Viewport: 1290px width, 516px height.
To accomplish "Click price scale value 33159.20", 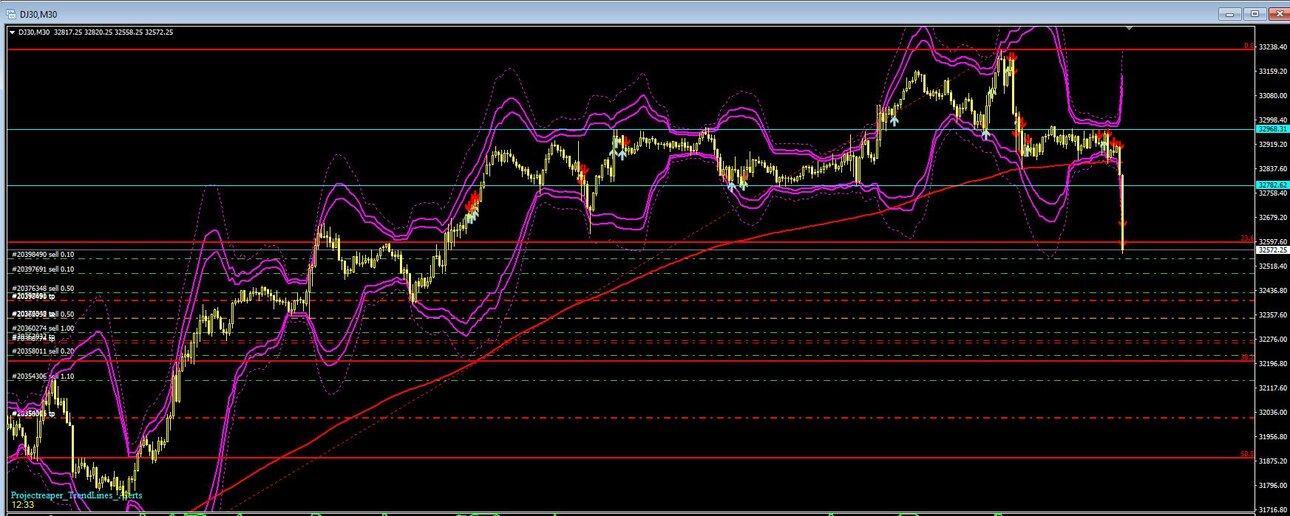I will (x=1272, y=71).
